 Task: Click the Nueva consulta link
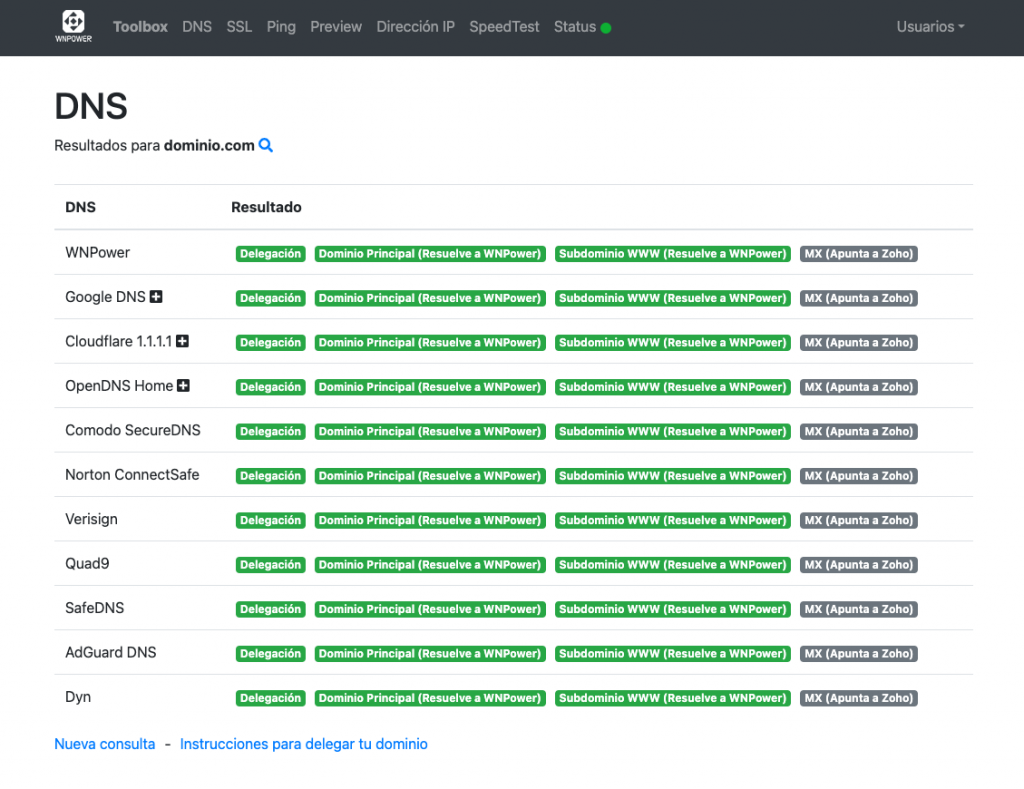(x=104, y=744)
